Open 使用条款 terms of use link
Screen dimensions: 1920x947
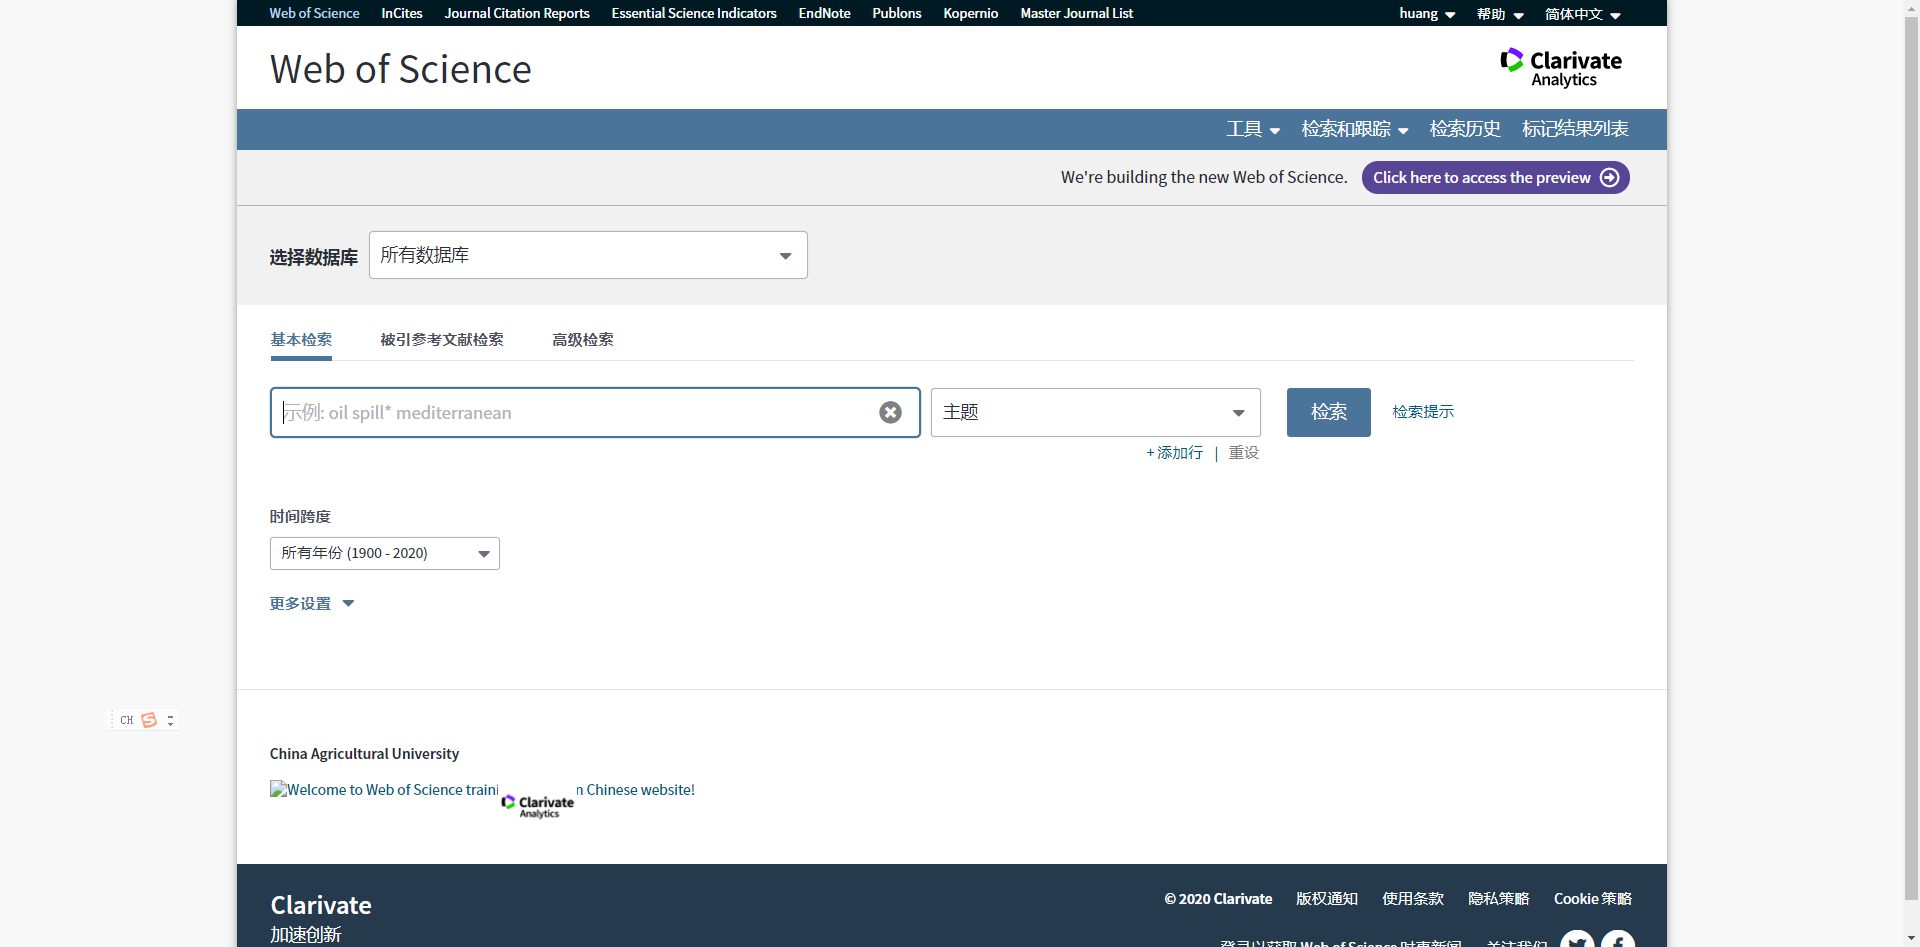coord(1413,899)
